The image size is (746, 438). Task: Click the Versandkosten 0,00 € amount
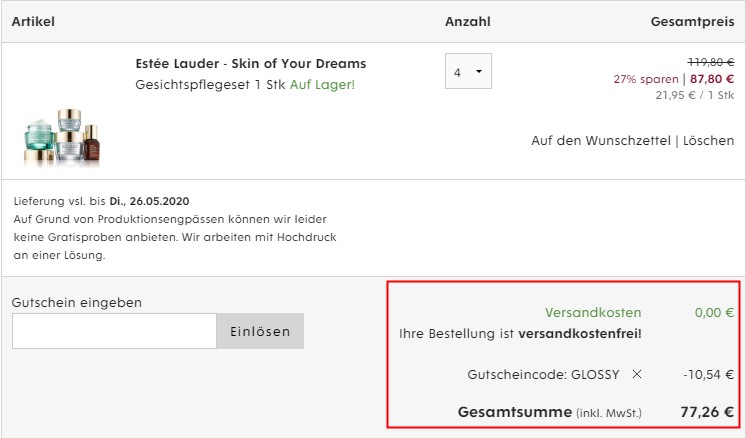(x=714, y=313)
